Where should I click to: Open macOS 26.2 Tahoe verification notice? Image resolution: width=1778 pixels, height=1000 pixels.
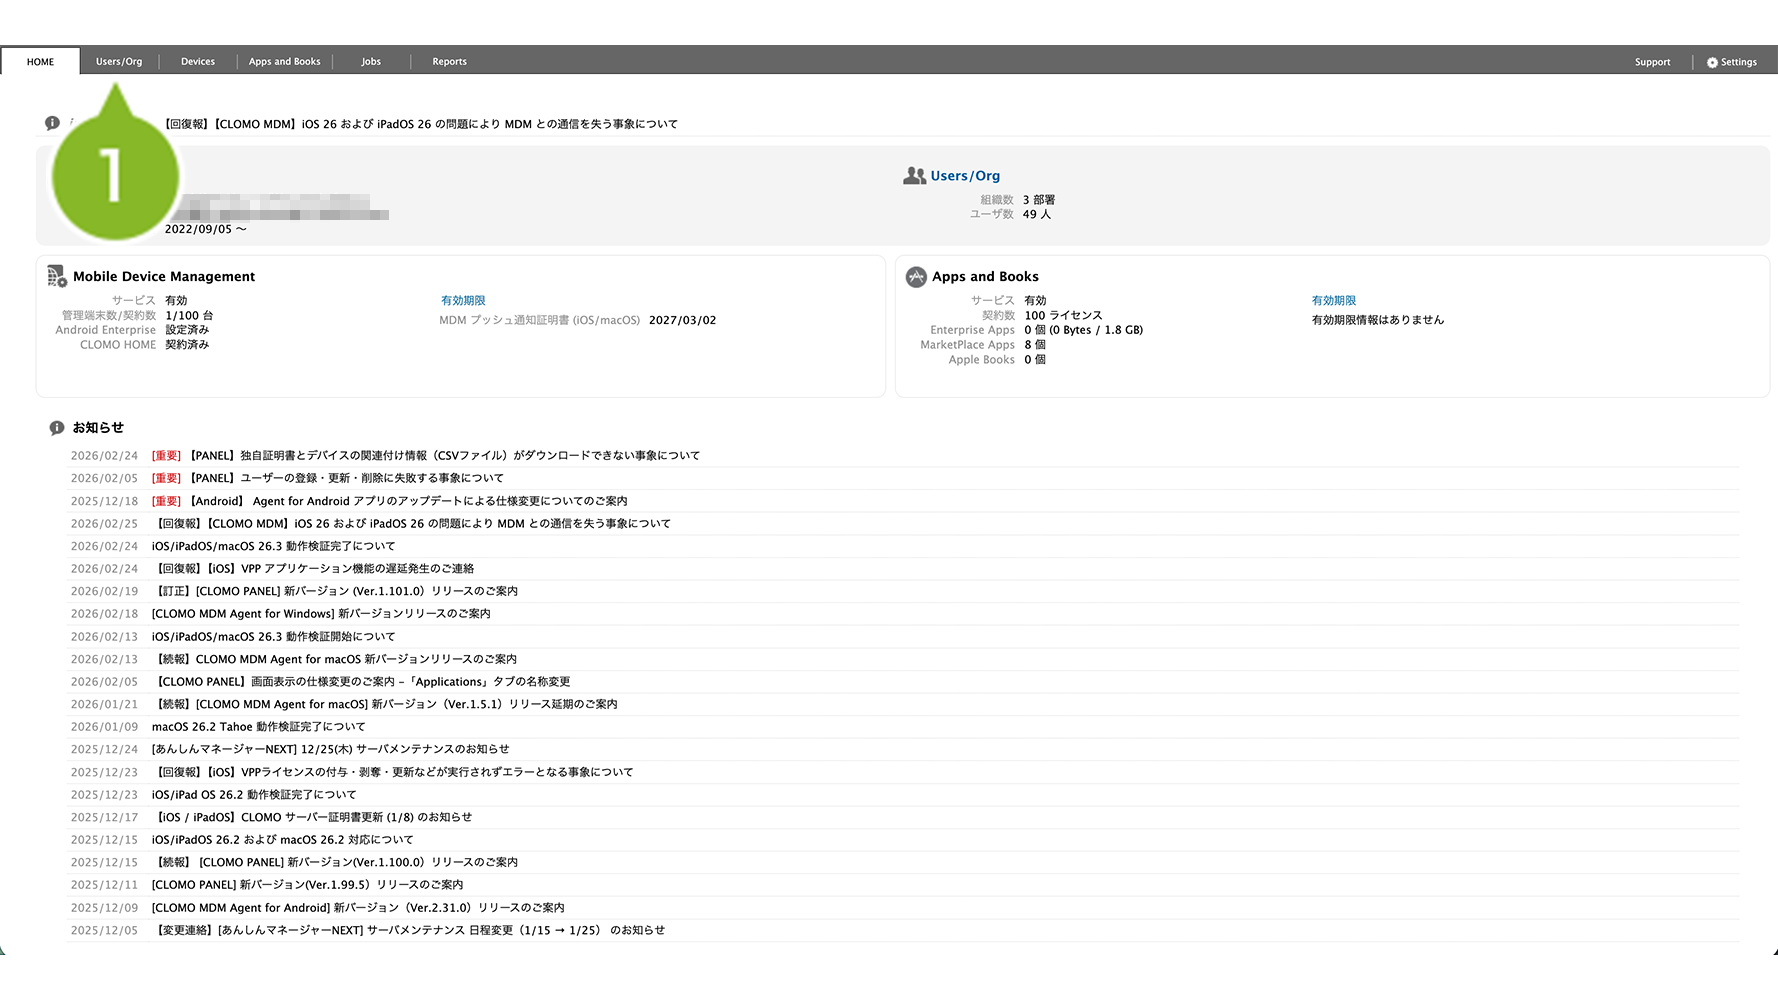259,727
